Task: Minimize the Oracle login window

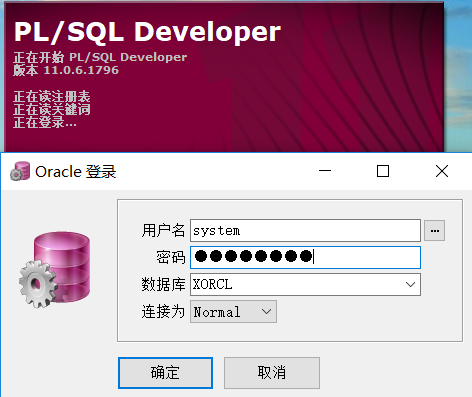Action: [x=325, y=171]
